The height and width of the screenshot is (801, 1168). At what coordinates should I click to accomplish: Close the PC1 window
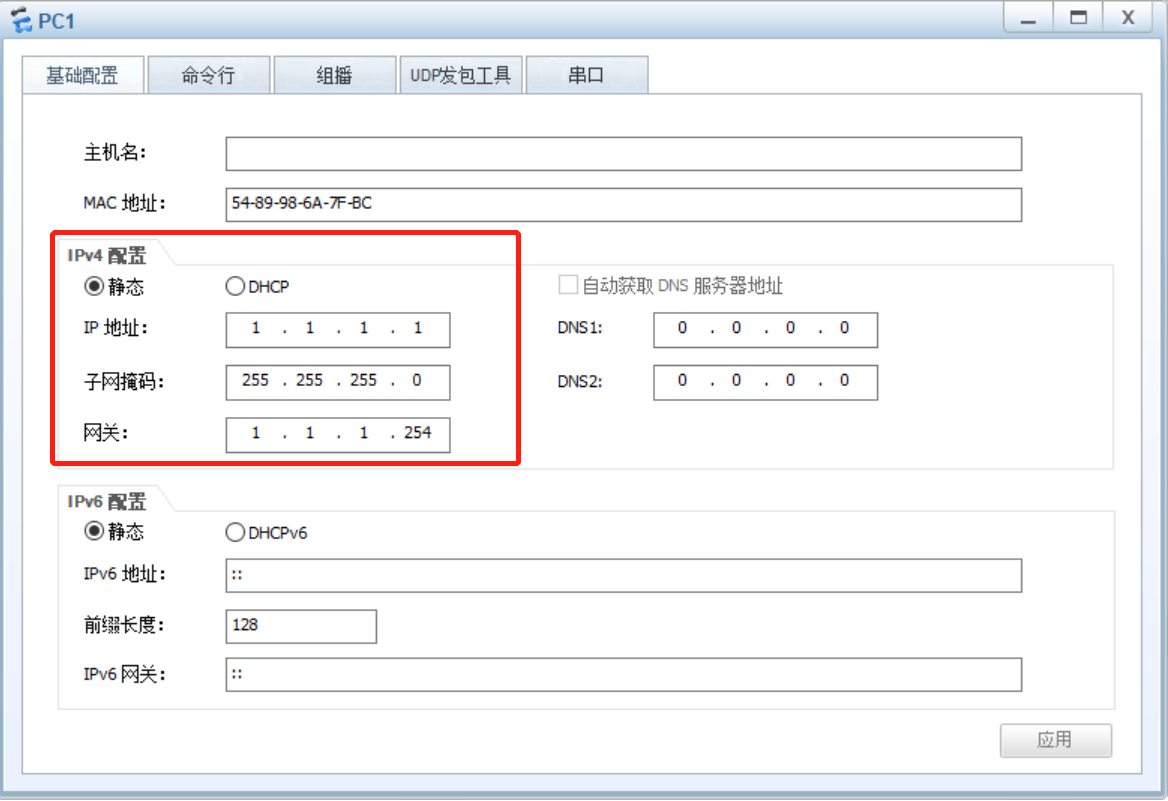coord(1128,18)
